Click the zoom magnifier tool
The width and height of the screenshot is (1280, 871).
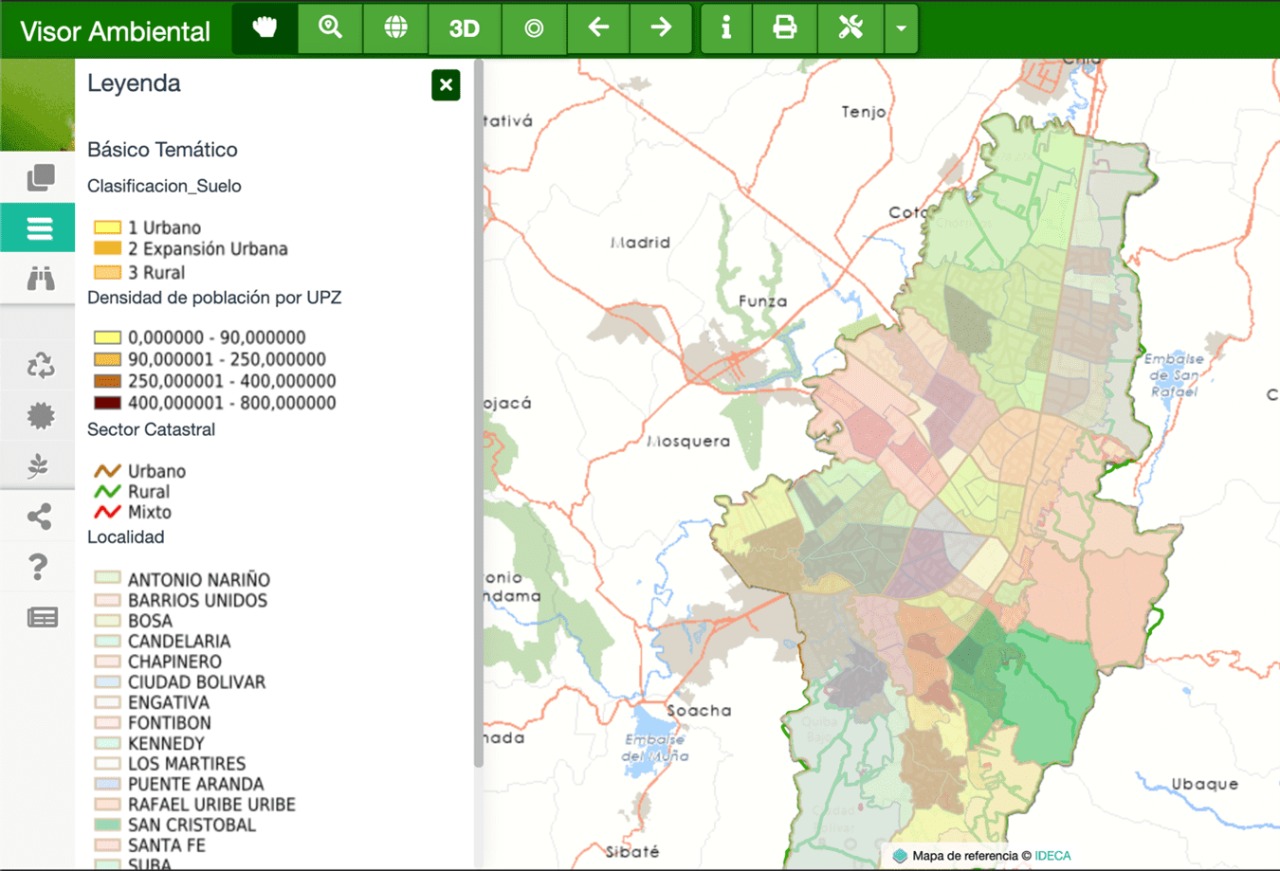pyautogui.click(x=330, y=28)
